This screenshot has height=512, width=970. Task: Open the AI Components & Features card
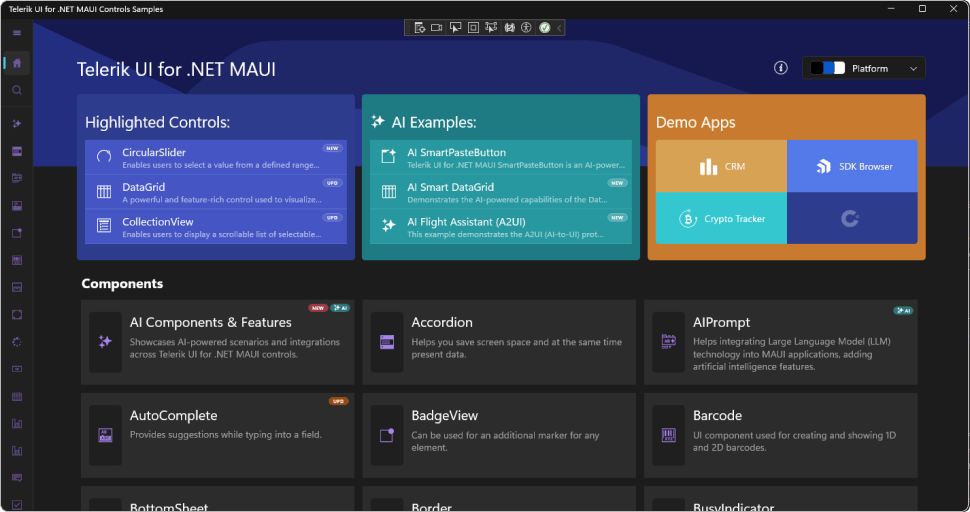(218, 342)
